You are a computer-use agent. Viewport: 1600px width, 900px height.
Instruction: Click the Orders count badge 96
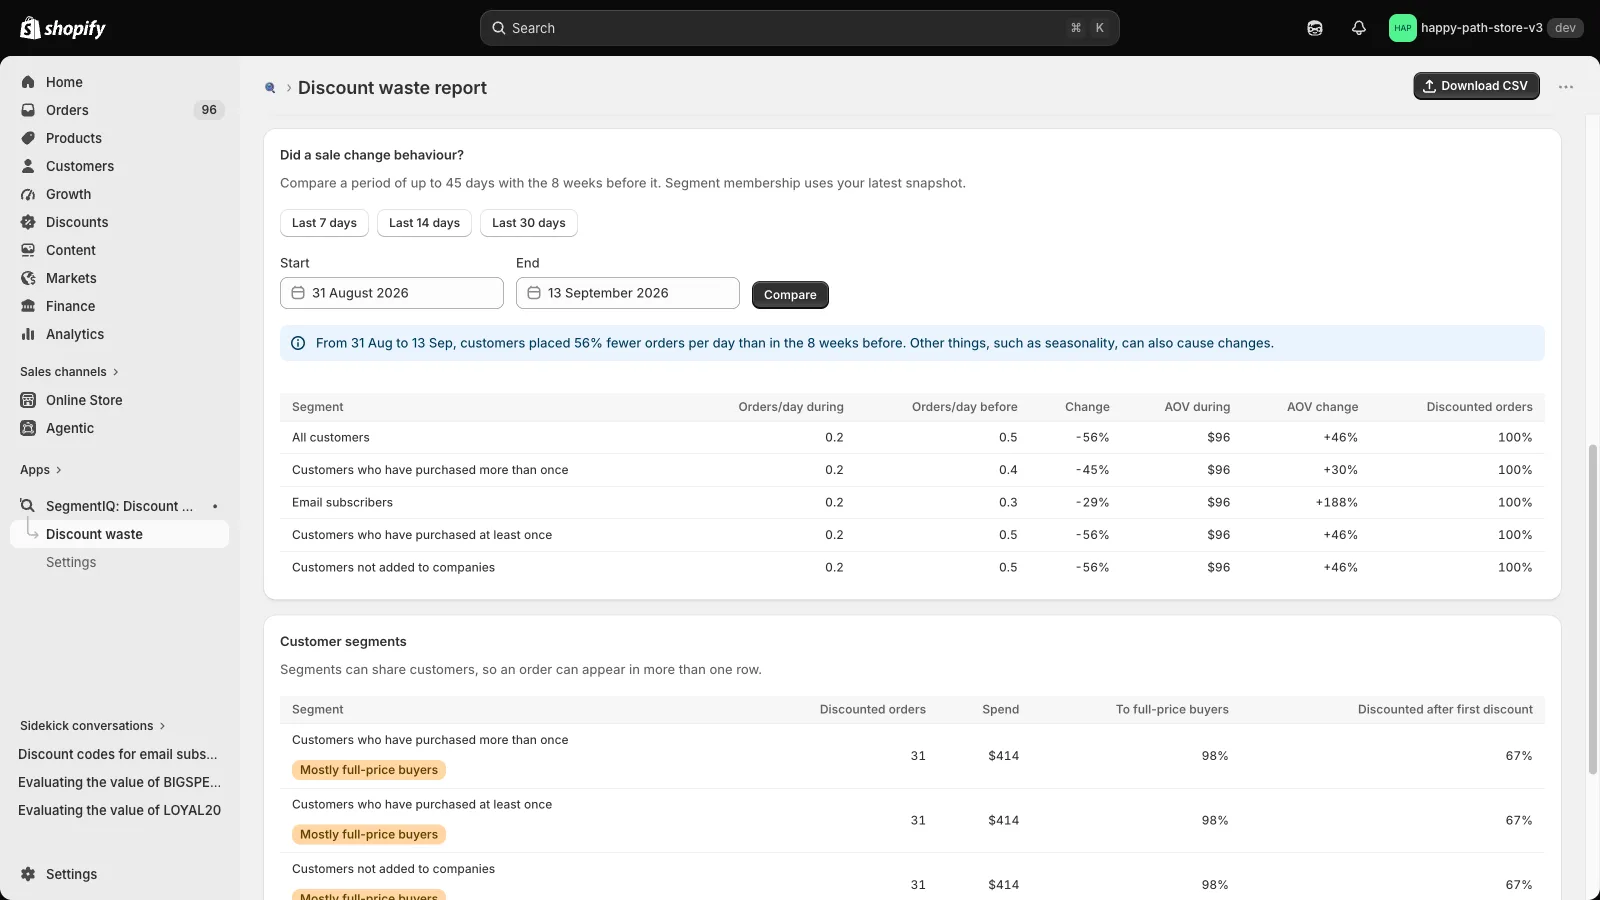click(209, 110)
